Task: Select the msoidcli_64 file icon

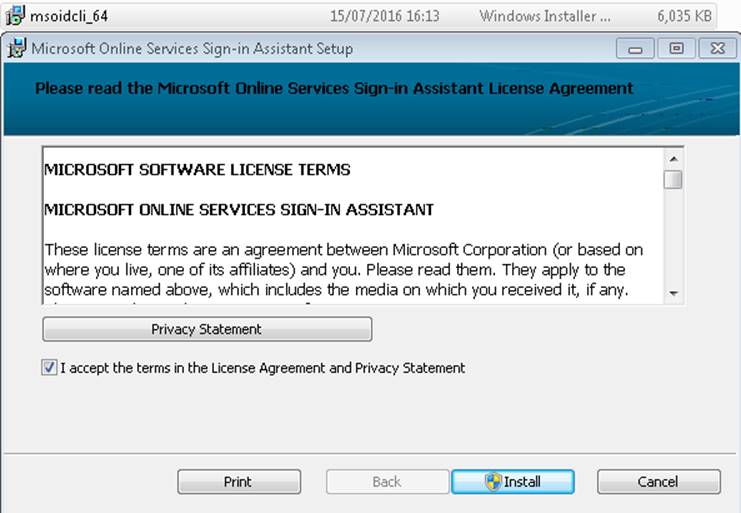Action: tap(15, 16)
